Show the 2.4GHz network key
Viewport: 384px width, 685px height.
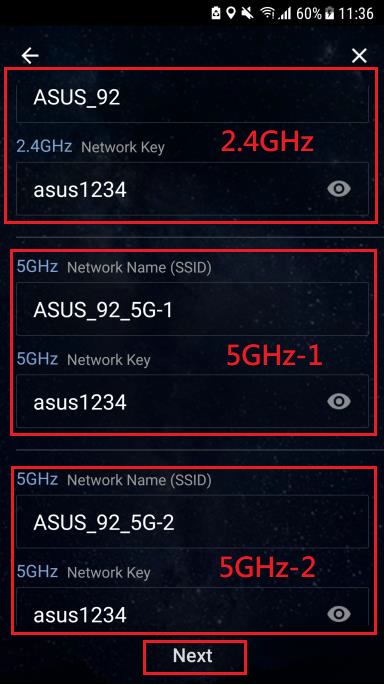[x=339, y=189]
